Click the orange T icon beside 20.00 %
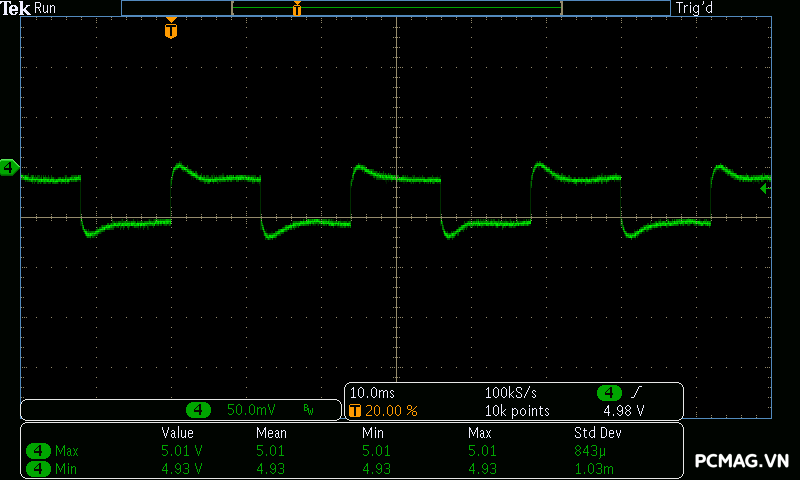This screenshot has width=800, height=480. coord(354,411)
